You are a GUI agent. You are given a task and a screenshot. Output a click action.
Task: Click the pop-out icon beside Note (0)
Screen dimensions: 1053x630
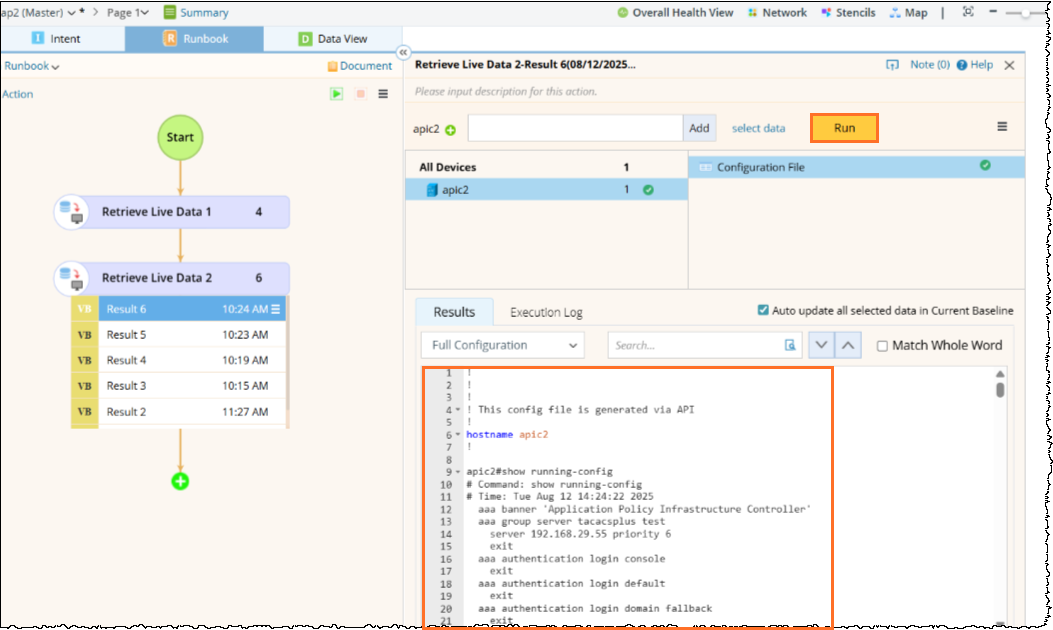coord(892,65)
